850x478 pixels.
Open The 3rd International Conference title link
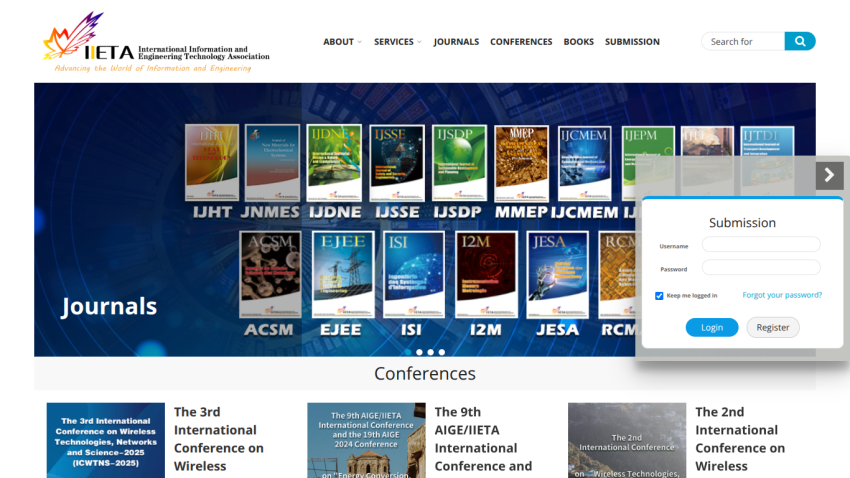coord(218,439)
